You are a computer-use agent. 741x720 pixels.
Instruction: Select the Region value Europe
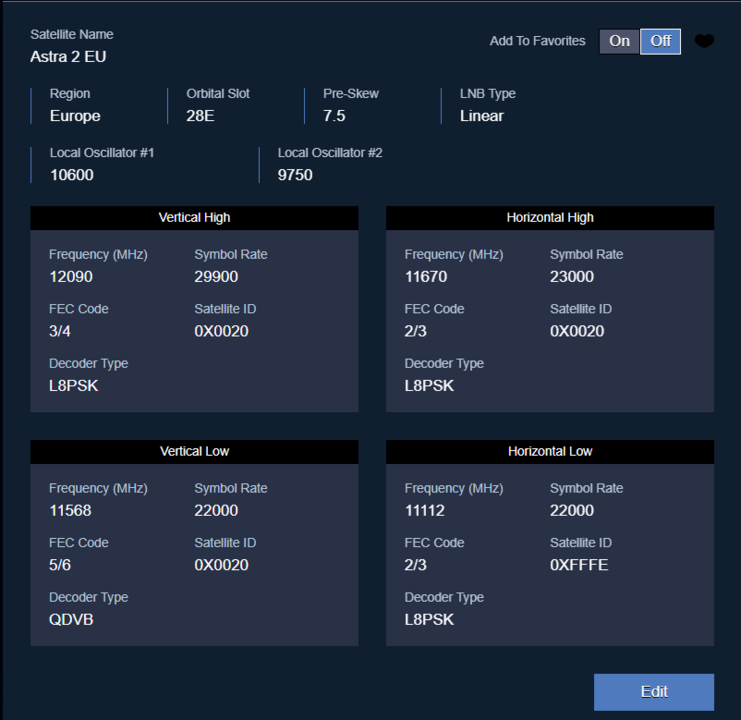tap(75, 116)
